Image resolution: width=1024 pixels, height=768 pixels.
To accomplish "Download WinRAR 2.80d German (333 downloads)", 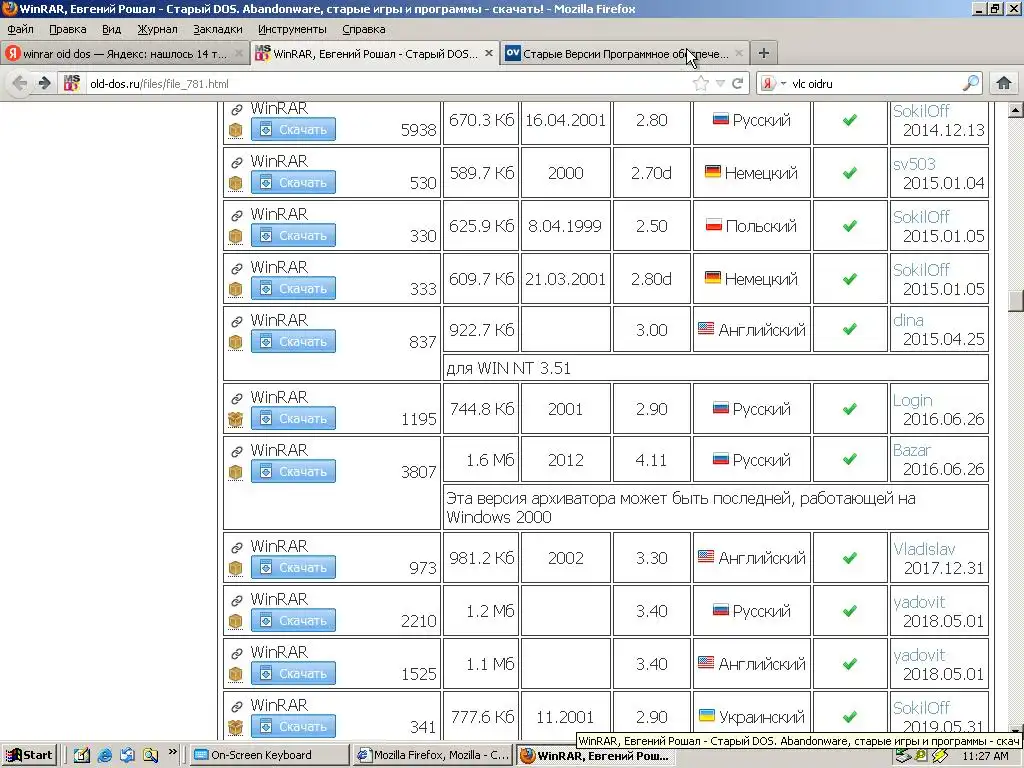I will (293, 288).
